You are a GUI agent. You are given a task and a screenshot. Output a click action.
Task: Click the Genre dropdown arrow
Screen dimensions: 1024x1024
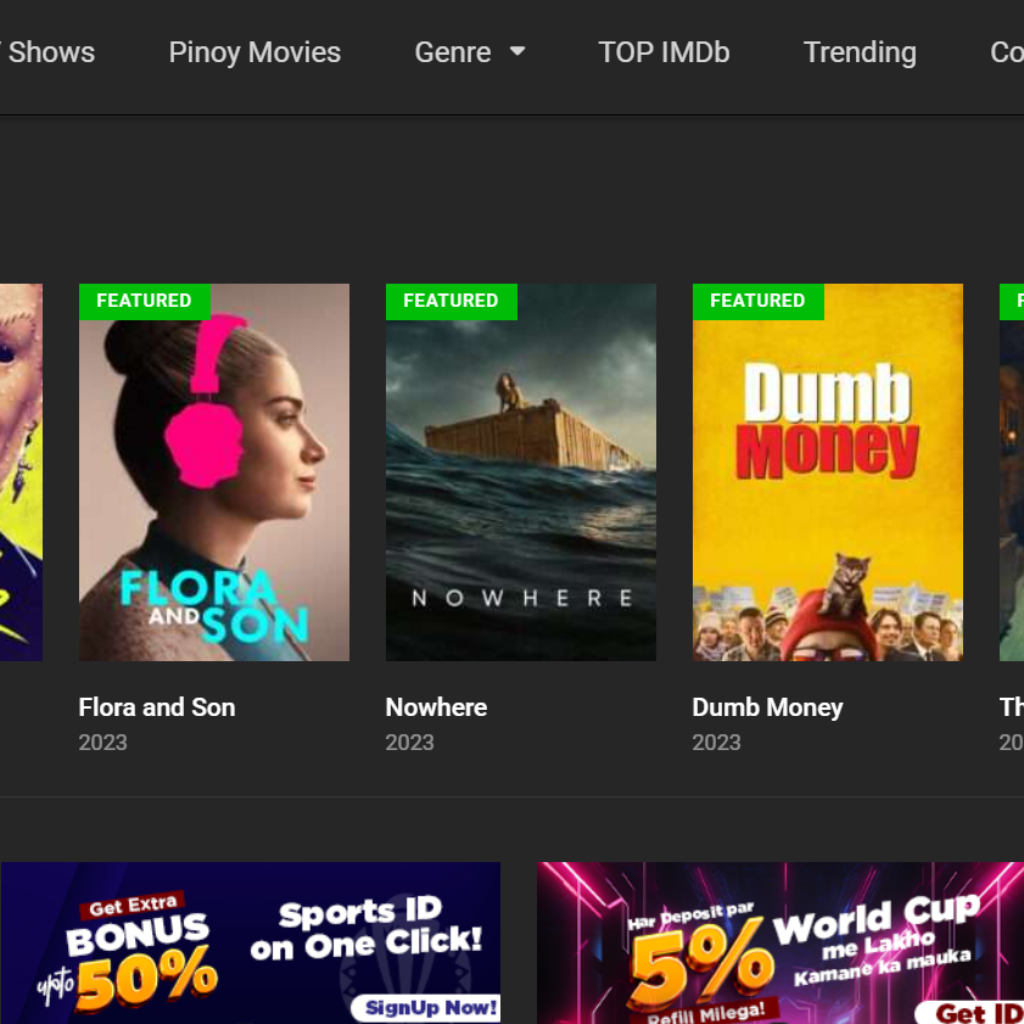(x=517, y=51)
